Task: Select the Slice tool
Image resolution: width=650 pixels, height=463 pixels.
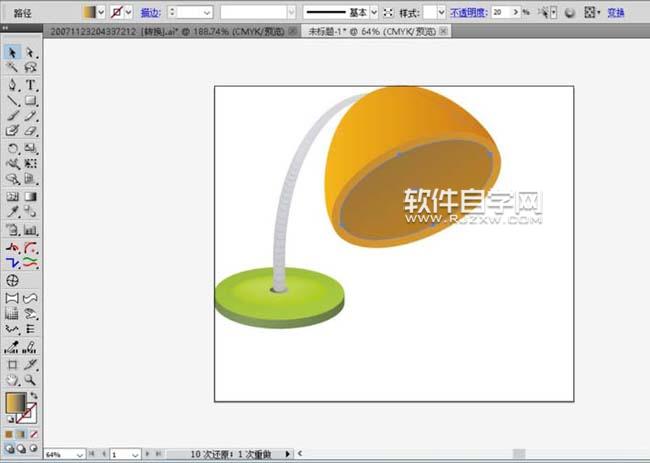Action: click(x=30, y=365)
